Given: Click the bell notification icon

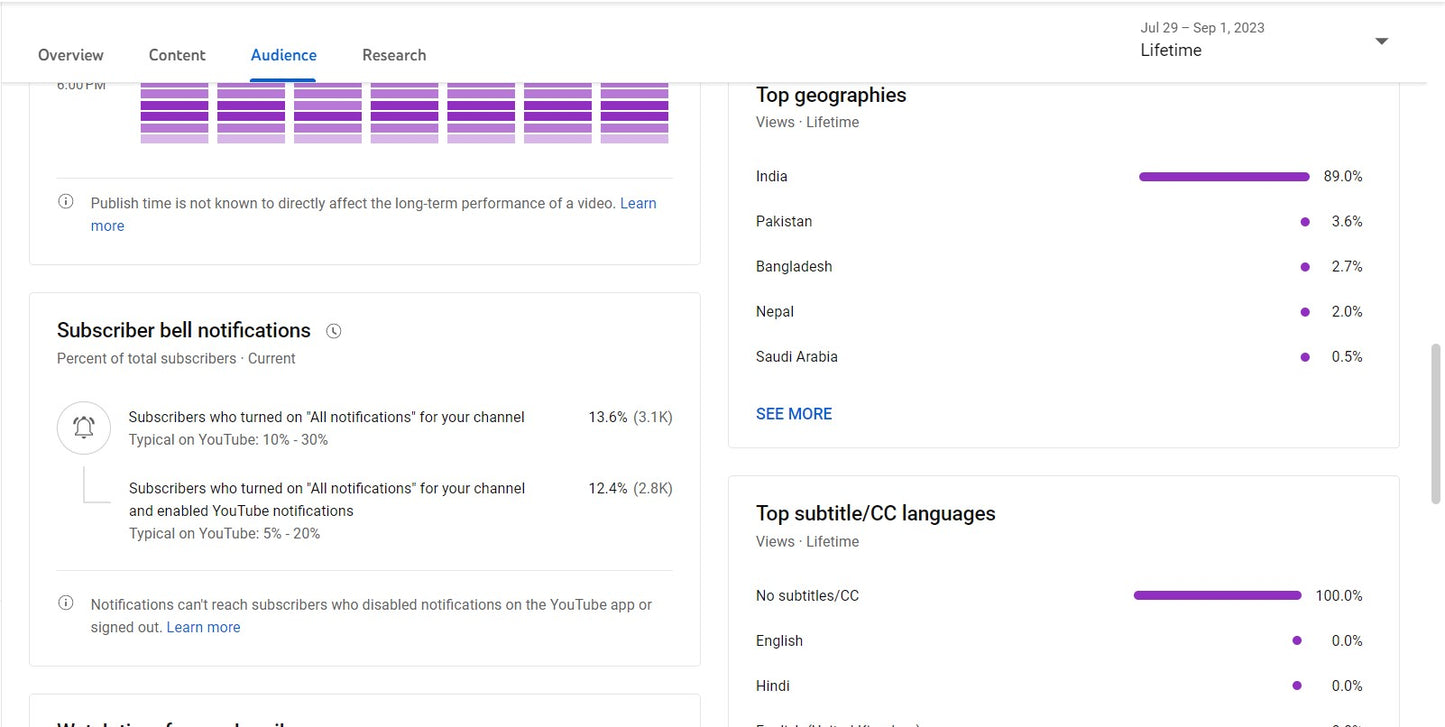Looking at the screenshot, I should pyautogui.click(x=84, y=428).
